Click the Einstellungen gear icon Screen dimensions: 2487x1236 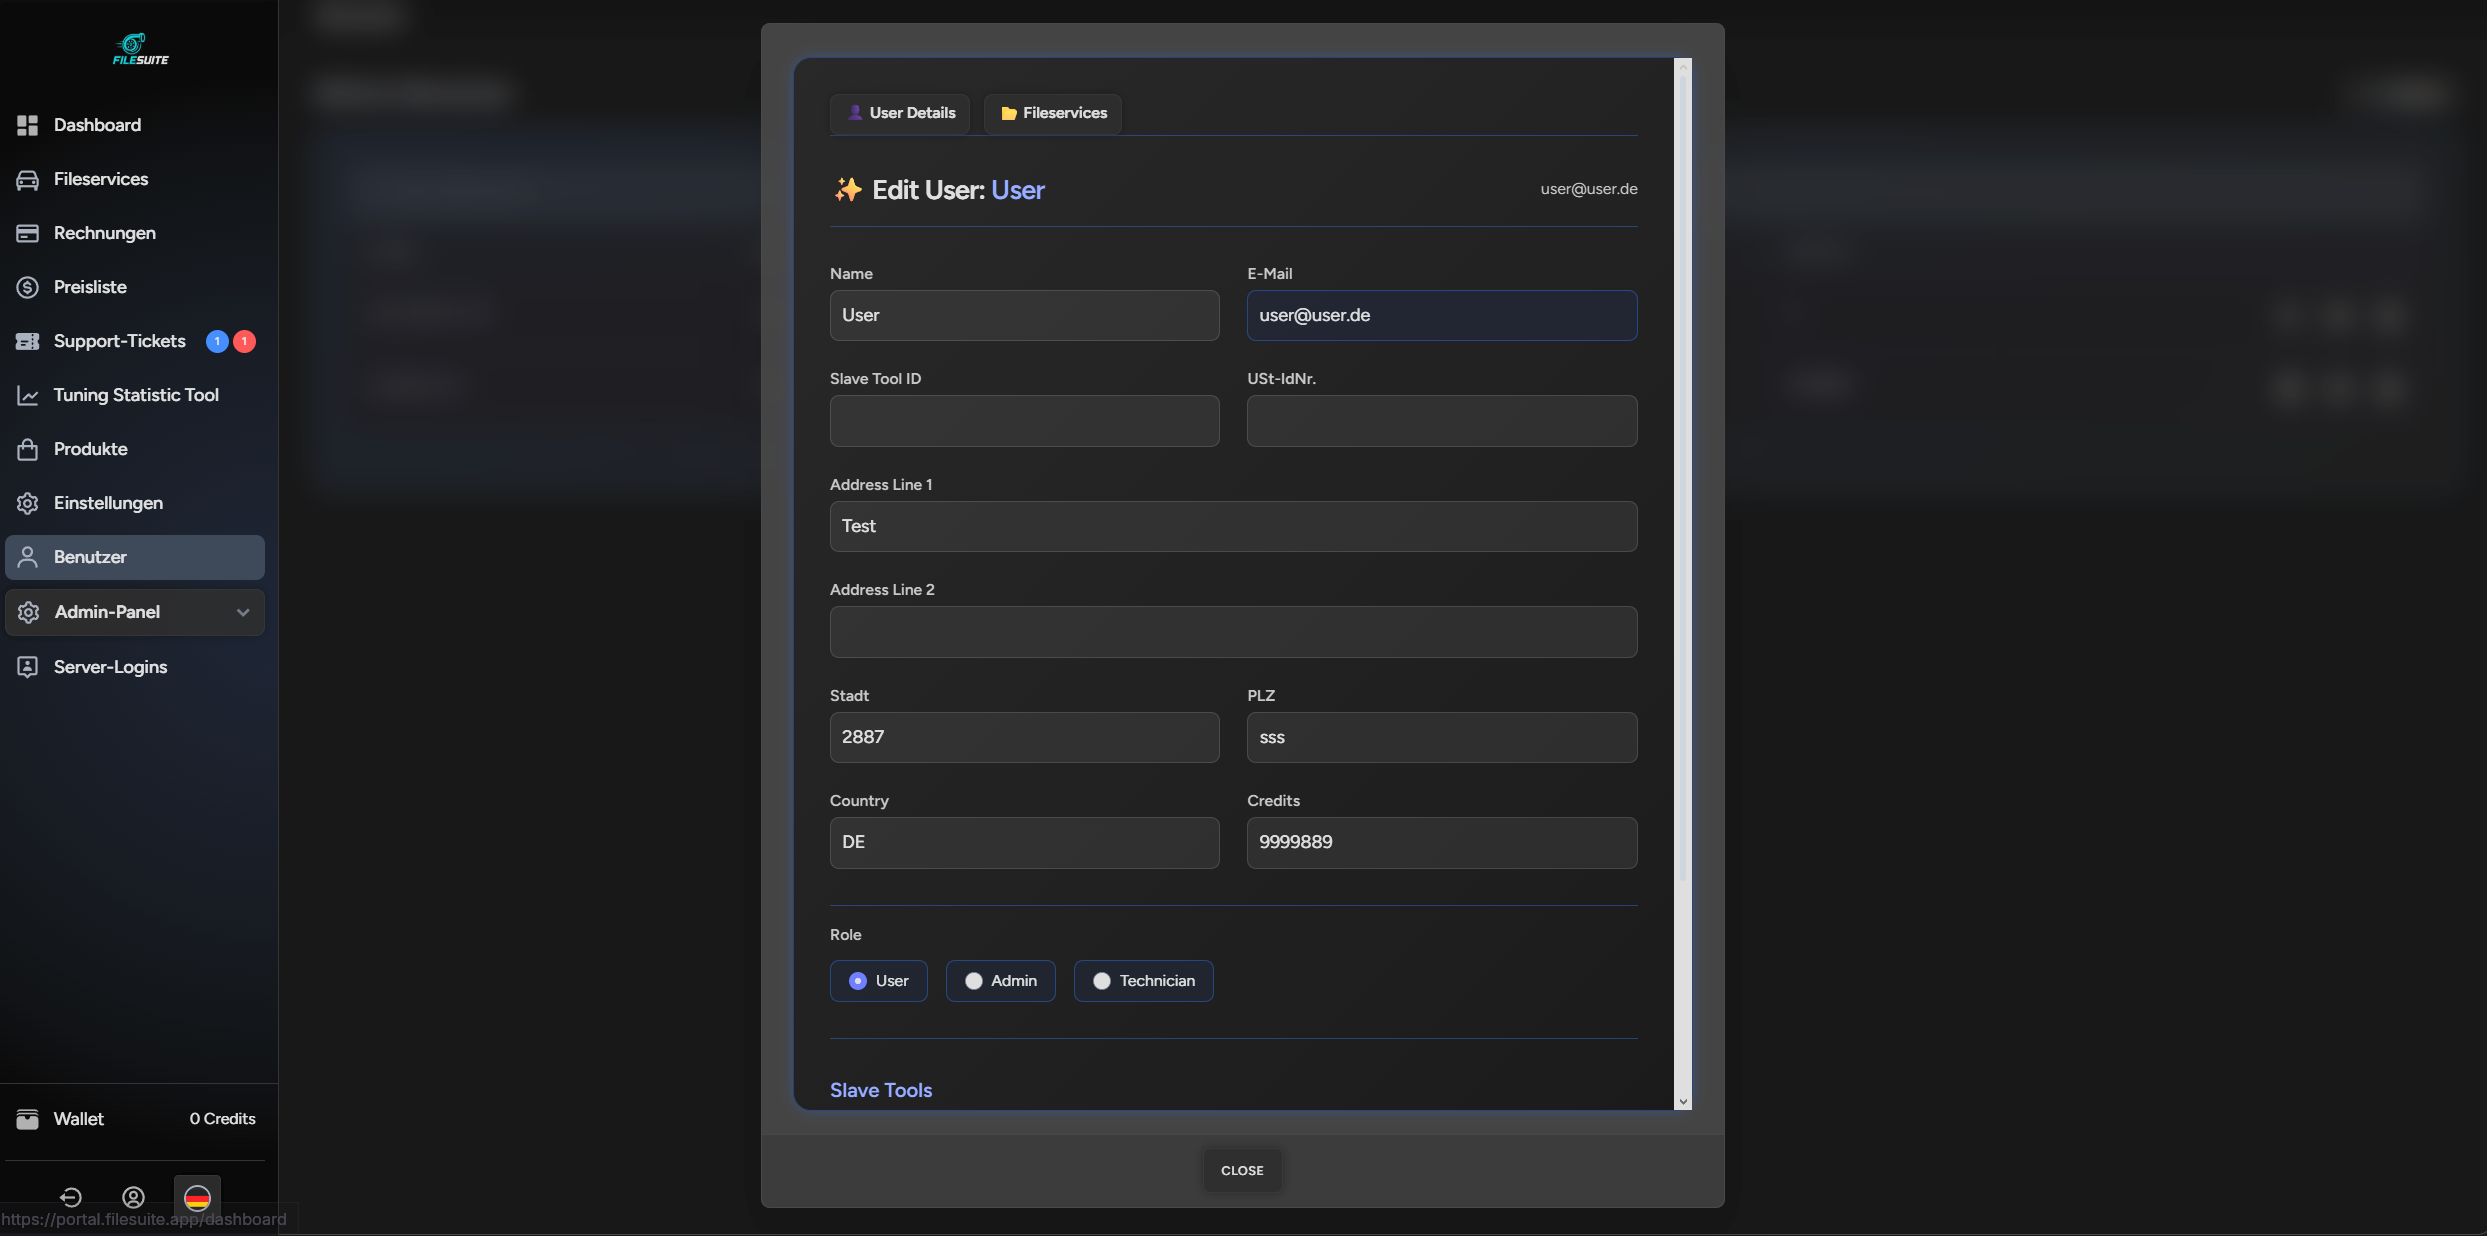pos(27,502)
